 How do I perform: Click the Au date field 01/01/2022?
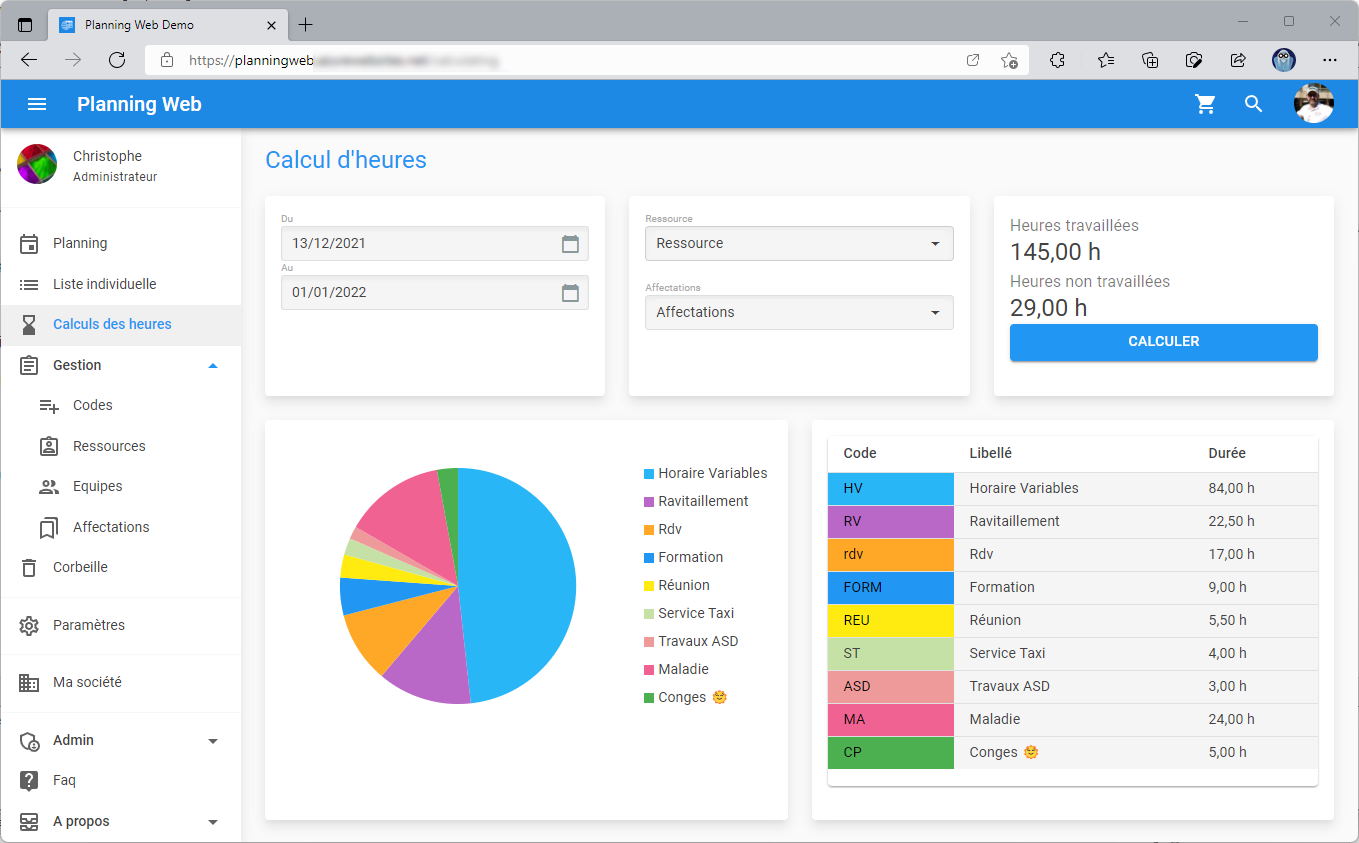point(434,292)
